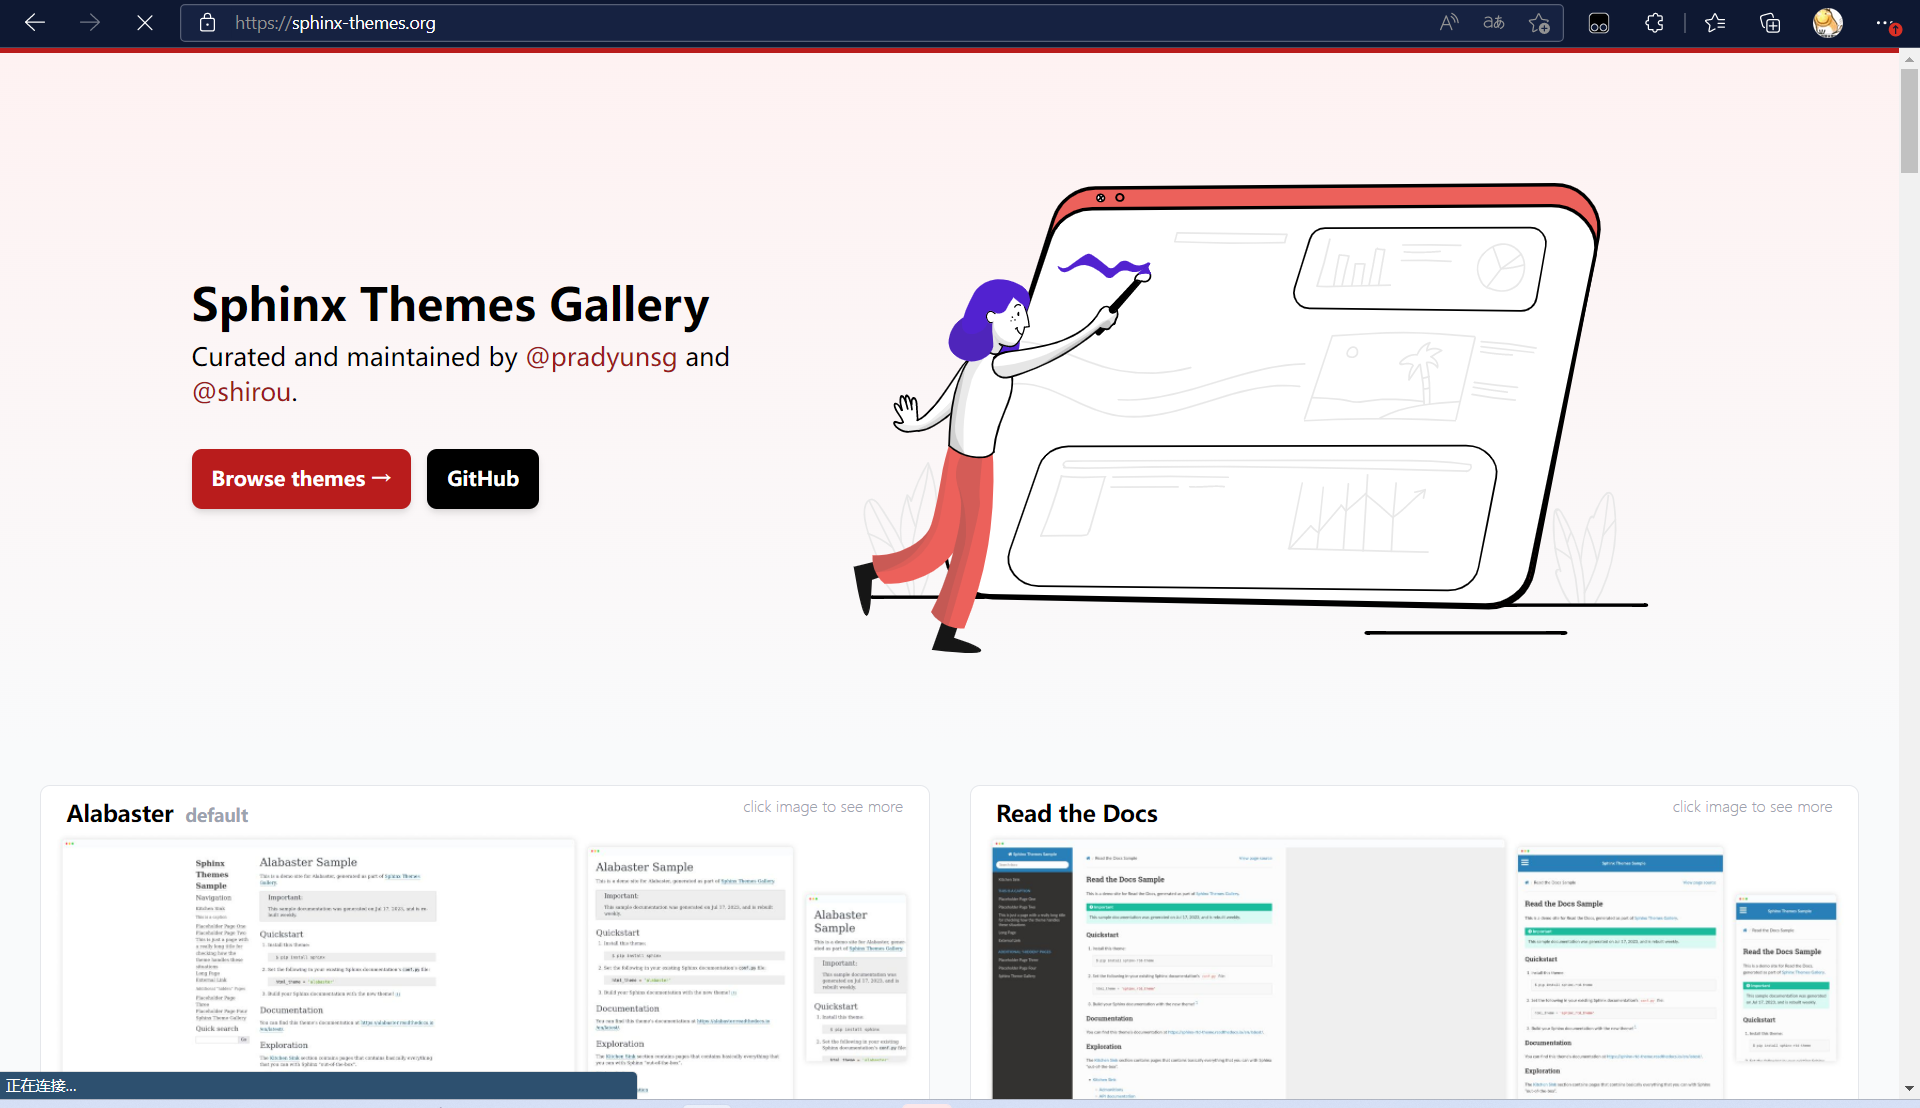This screenshot has height=1108, width=1920.
Task: Click the scrollbar down arrow
Action: [x=1909, y=1088]
